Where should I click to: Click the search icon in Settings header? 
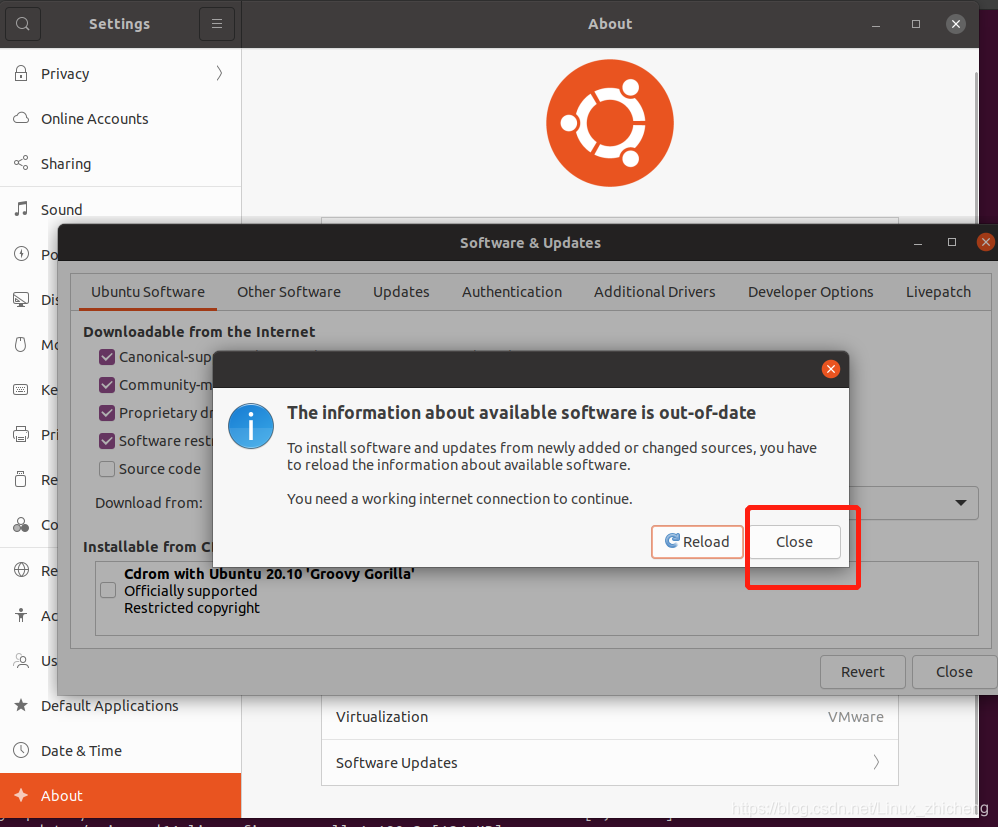click(23, 24)
